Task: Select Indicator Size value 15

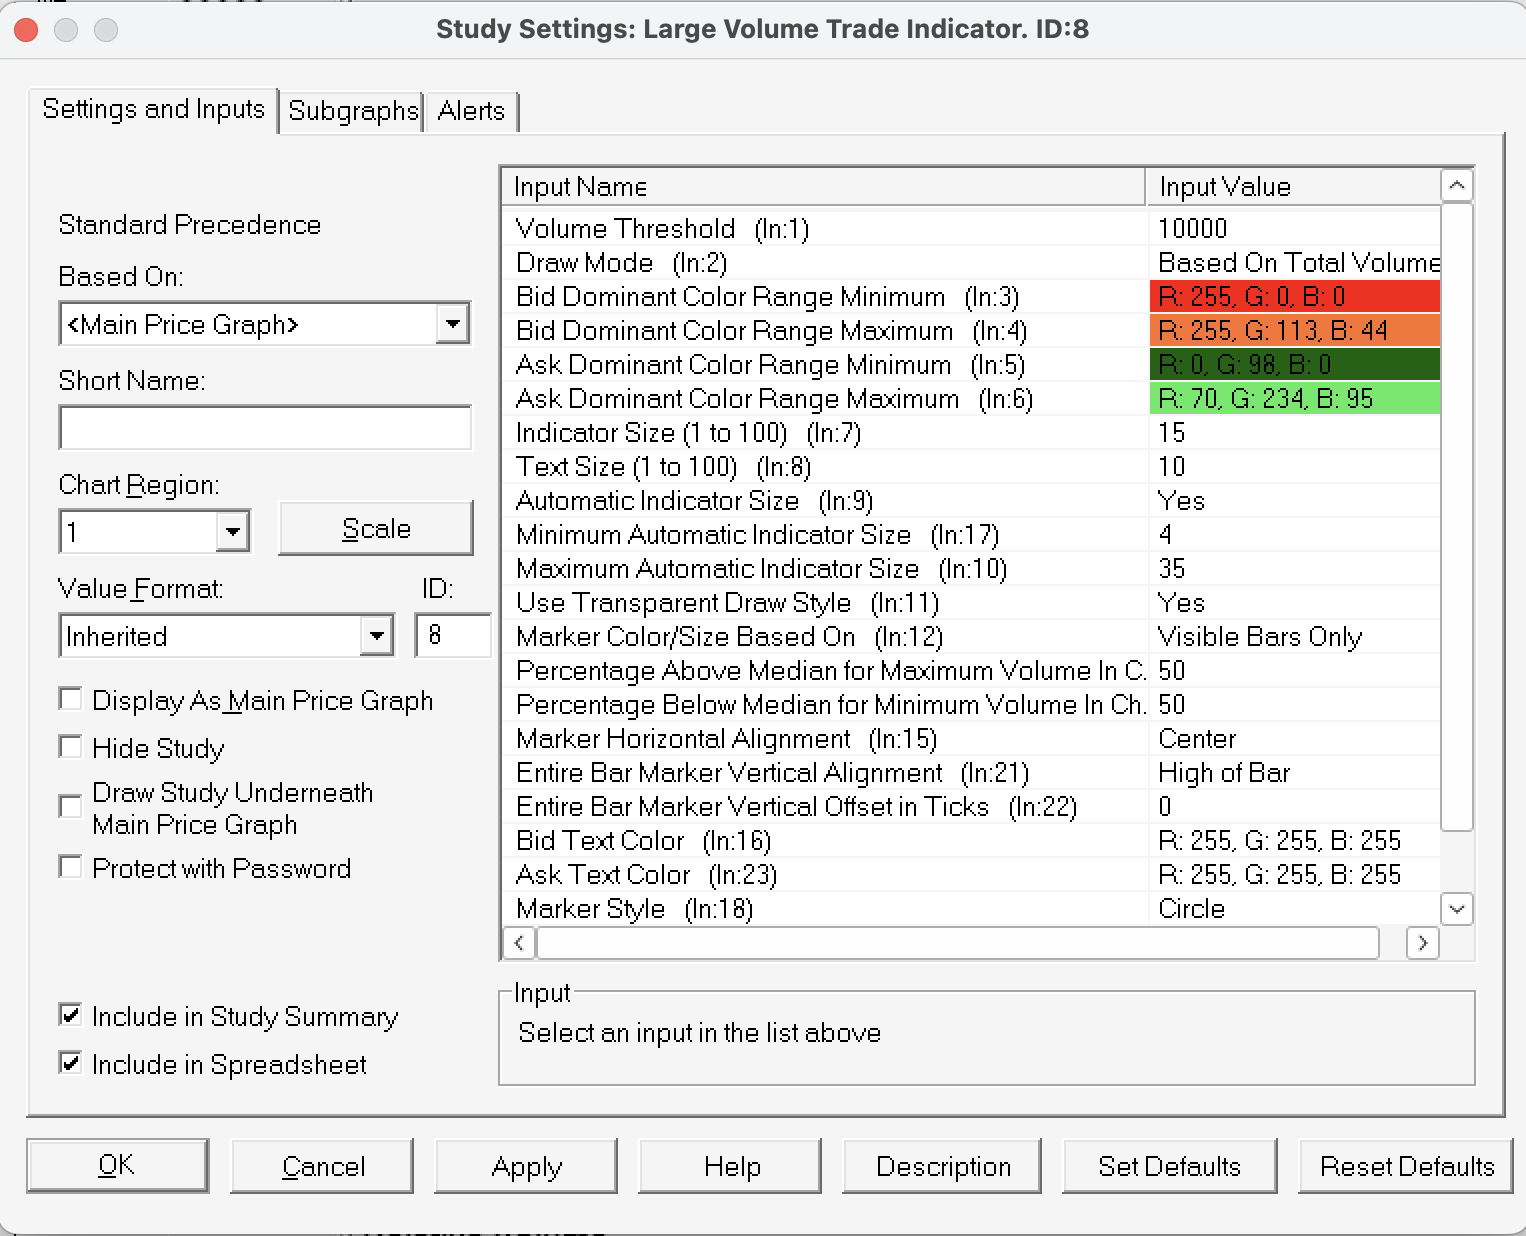Action: pos(1171,433)
